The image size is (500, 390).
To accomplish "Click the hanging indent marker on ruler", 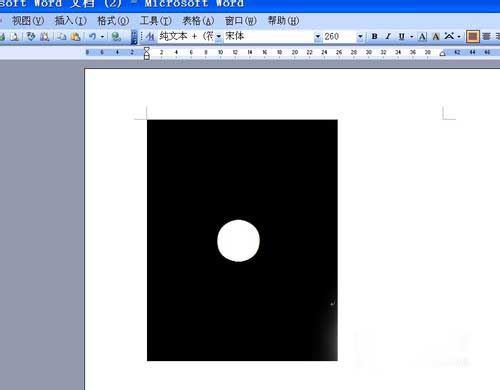I will point(147,54).
